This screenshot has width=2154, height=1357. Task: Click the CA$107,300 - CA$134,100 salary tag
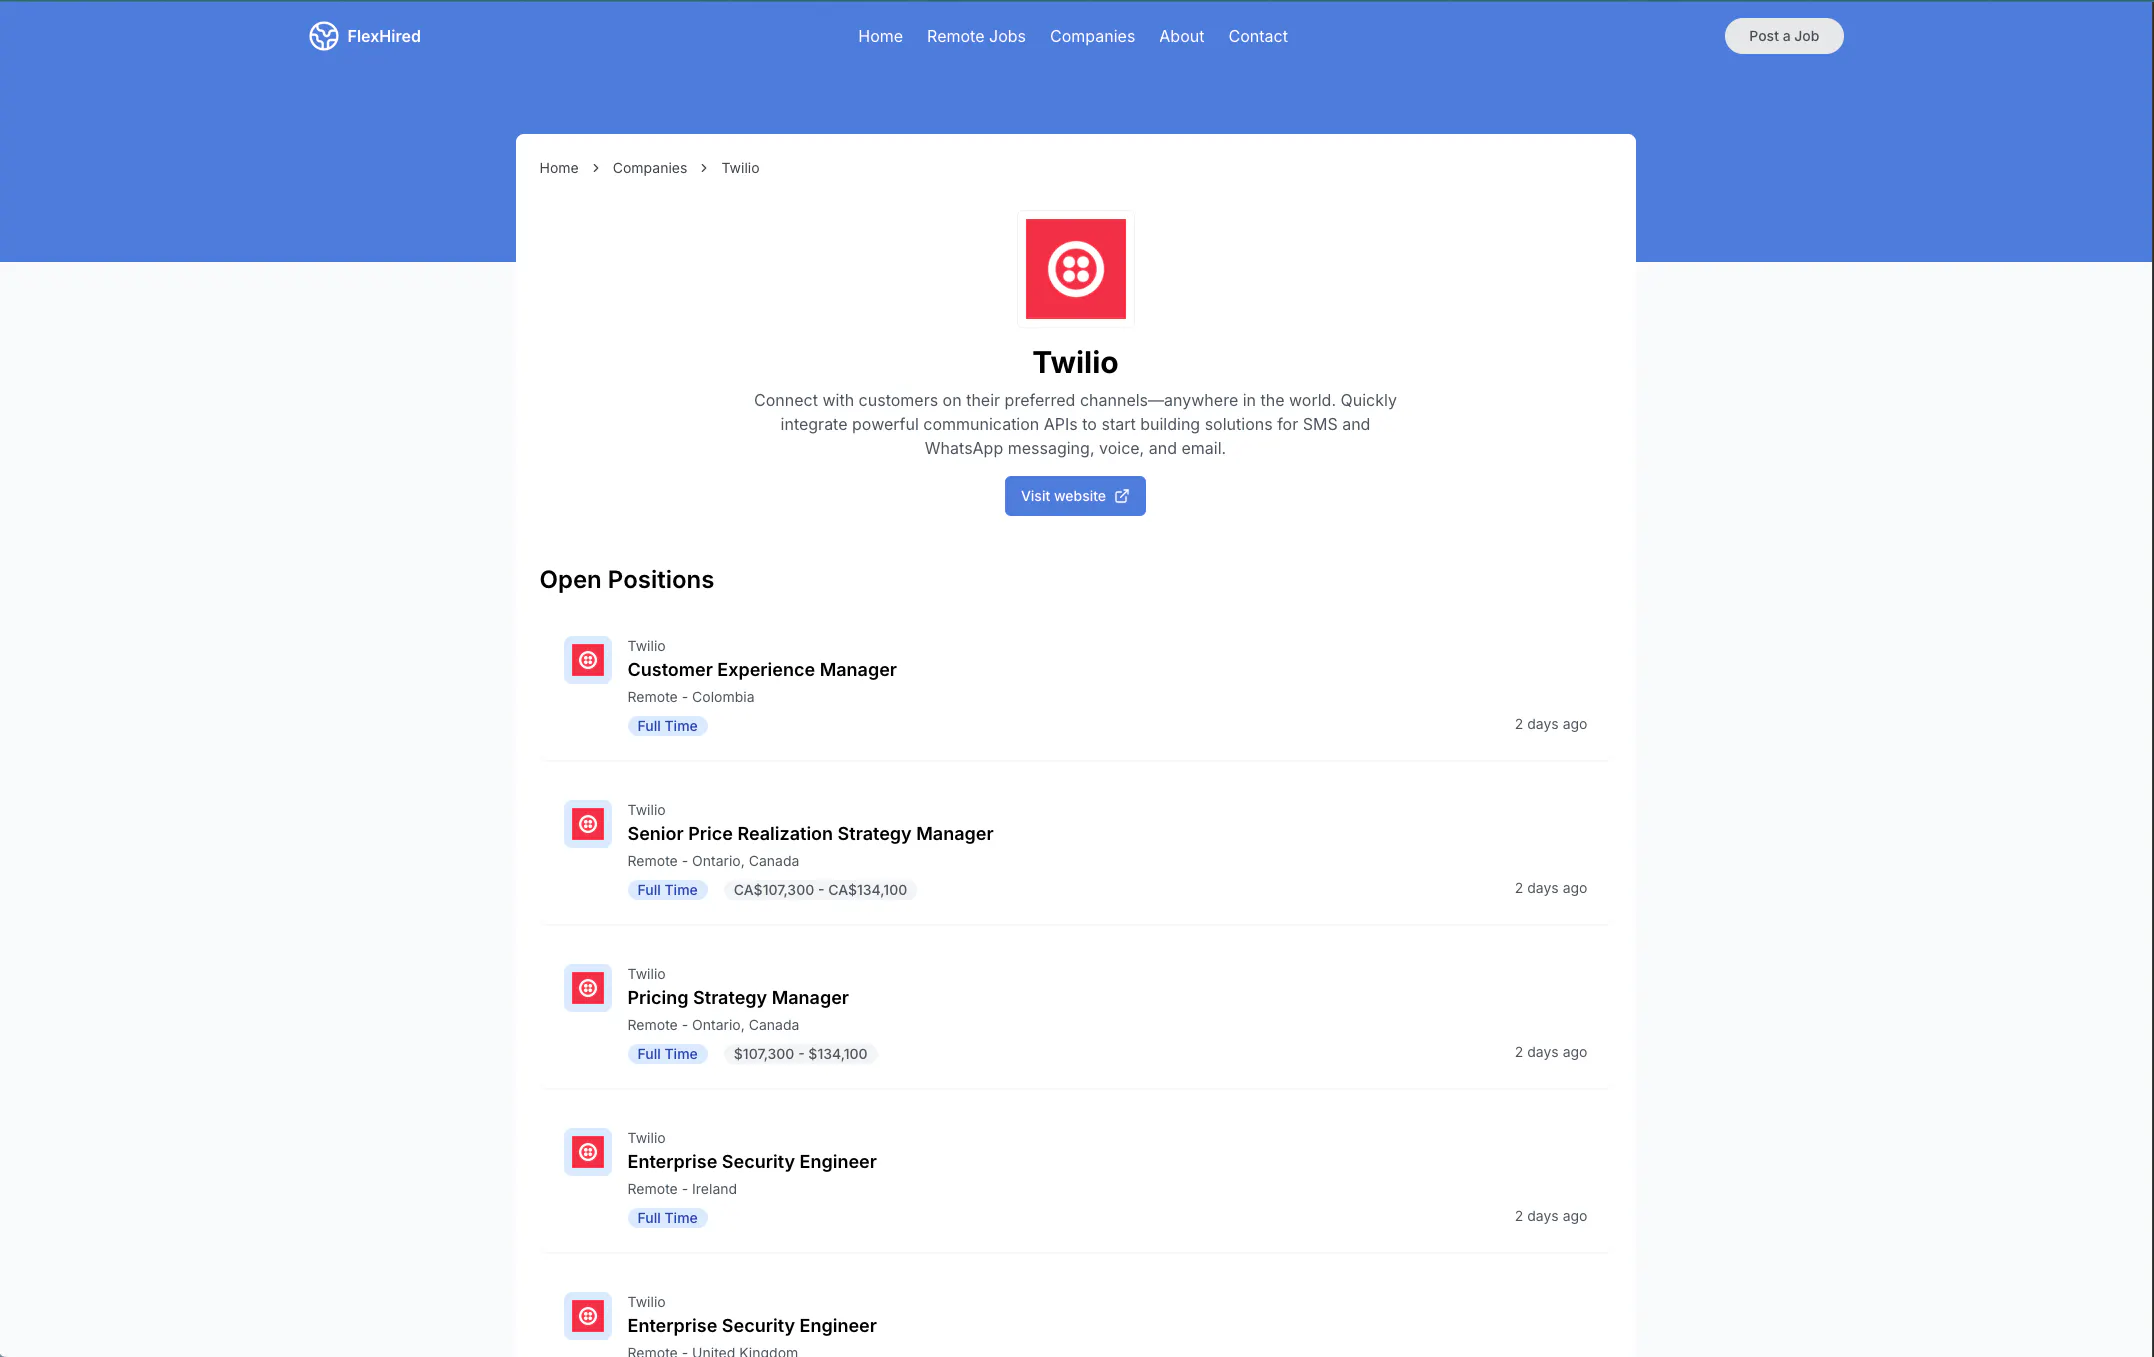pos(820,890)
